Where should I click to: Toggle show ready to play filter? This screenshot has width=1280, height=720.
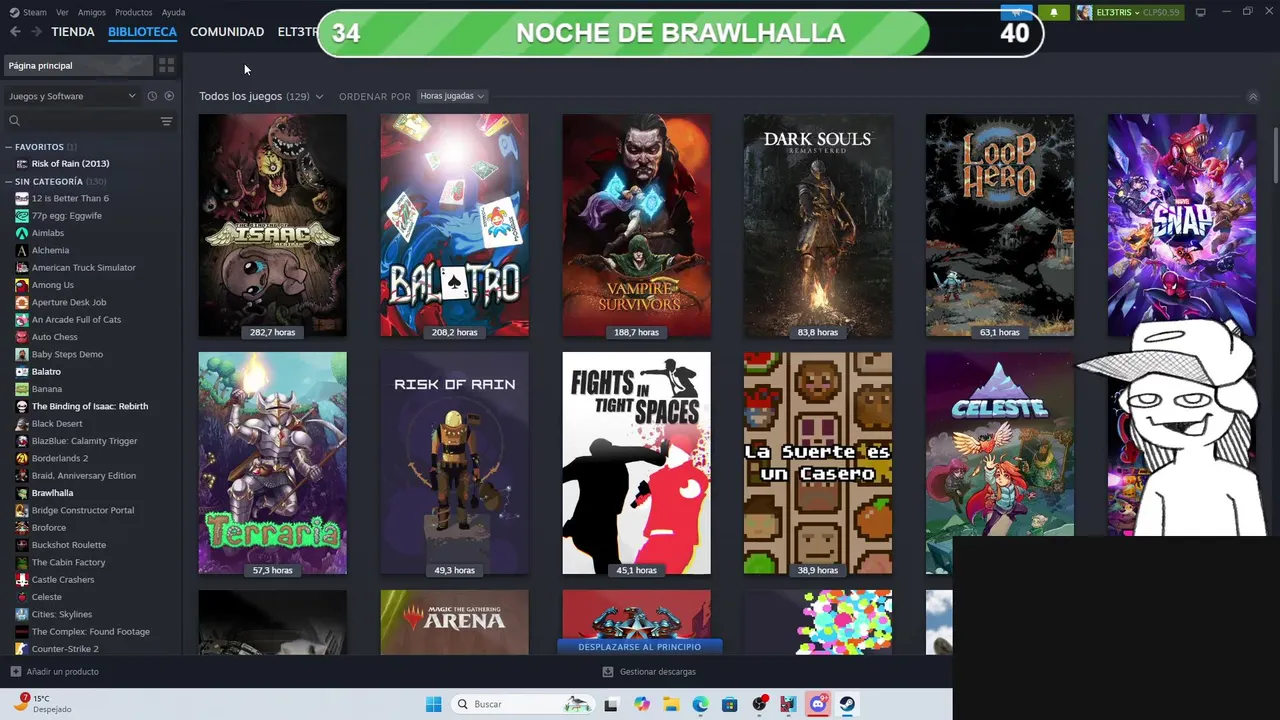[x=169, y=96]
